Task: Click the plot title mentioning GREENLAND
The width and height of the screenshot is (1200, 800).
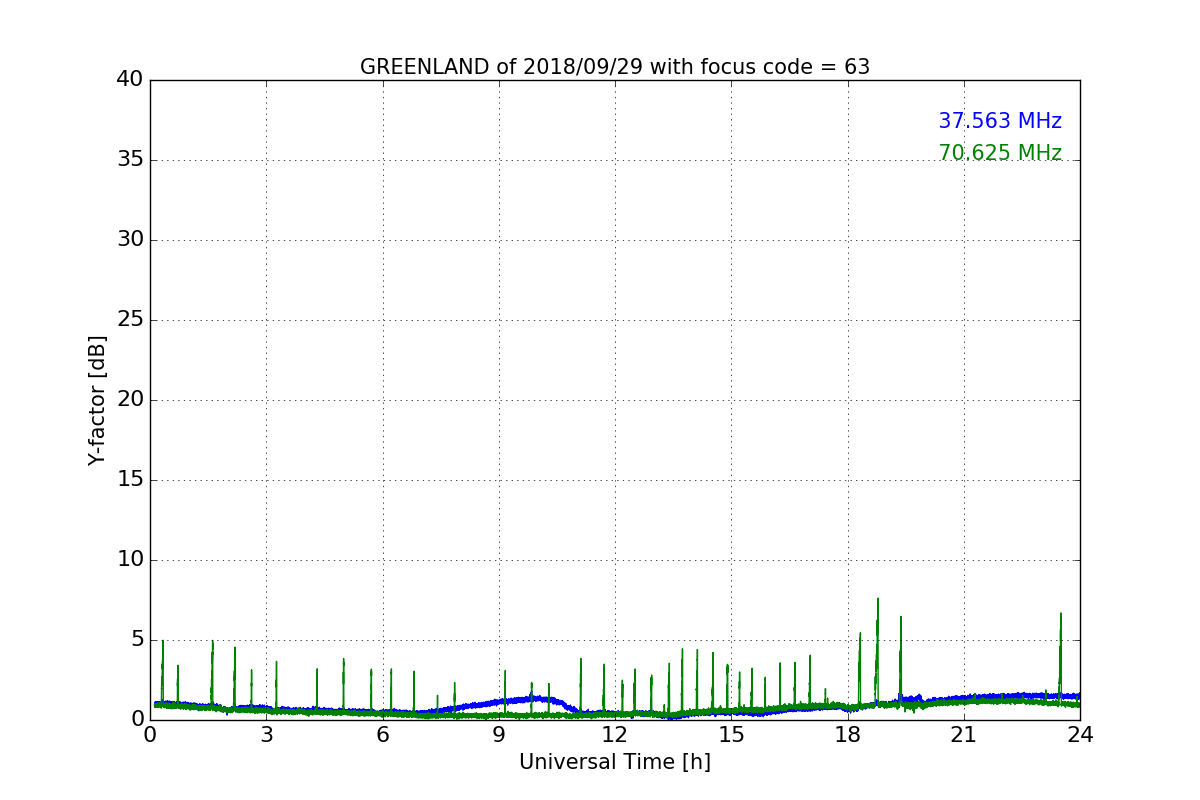Action: click(x=615, y=67)
